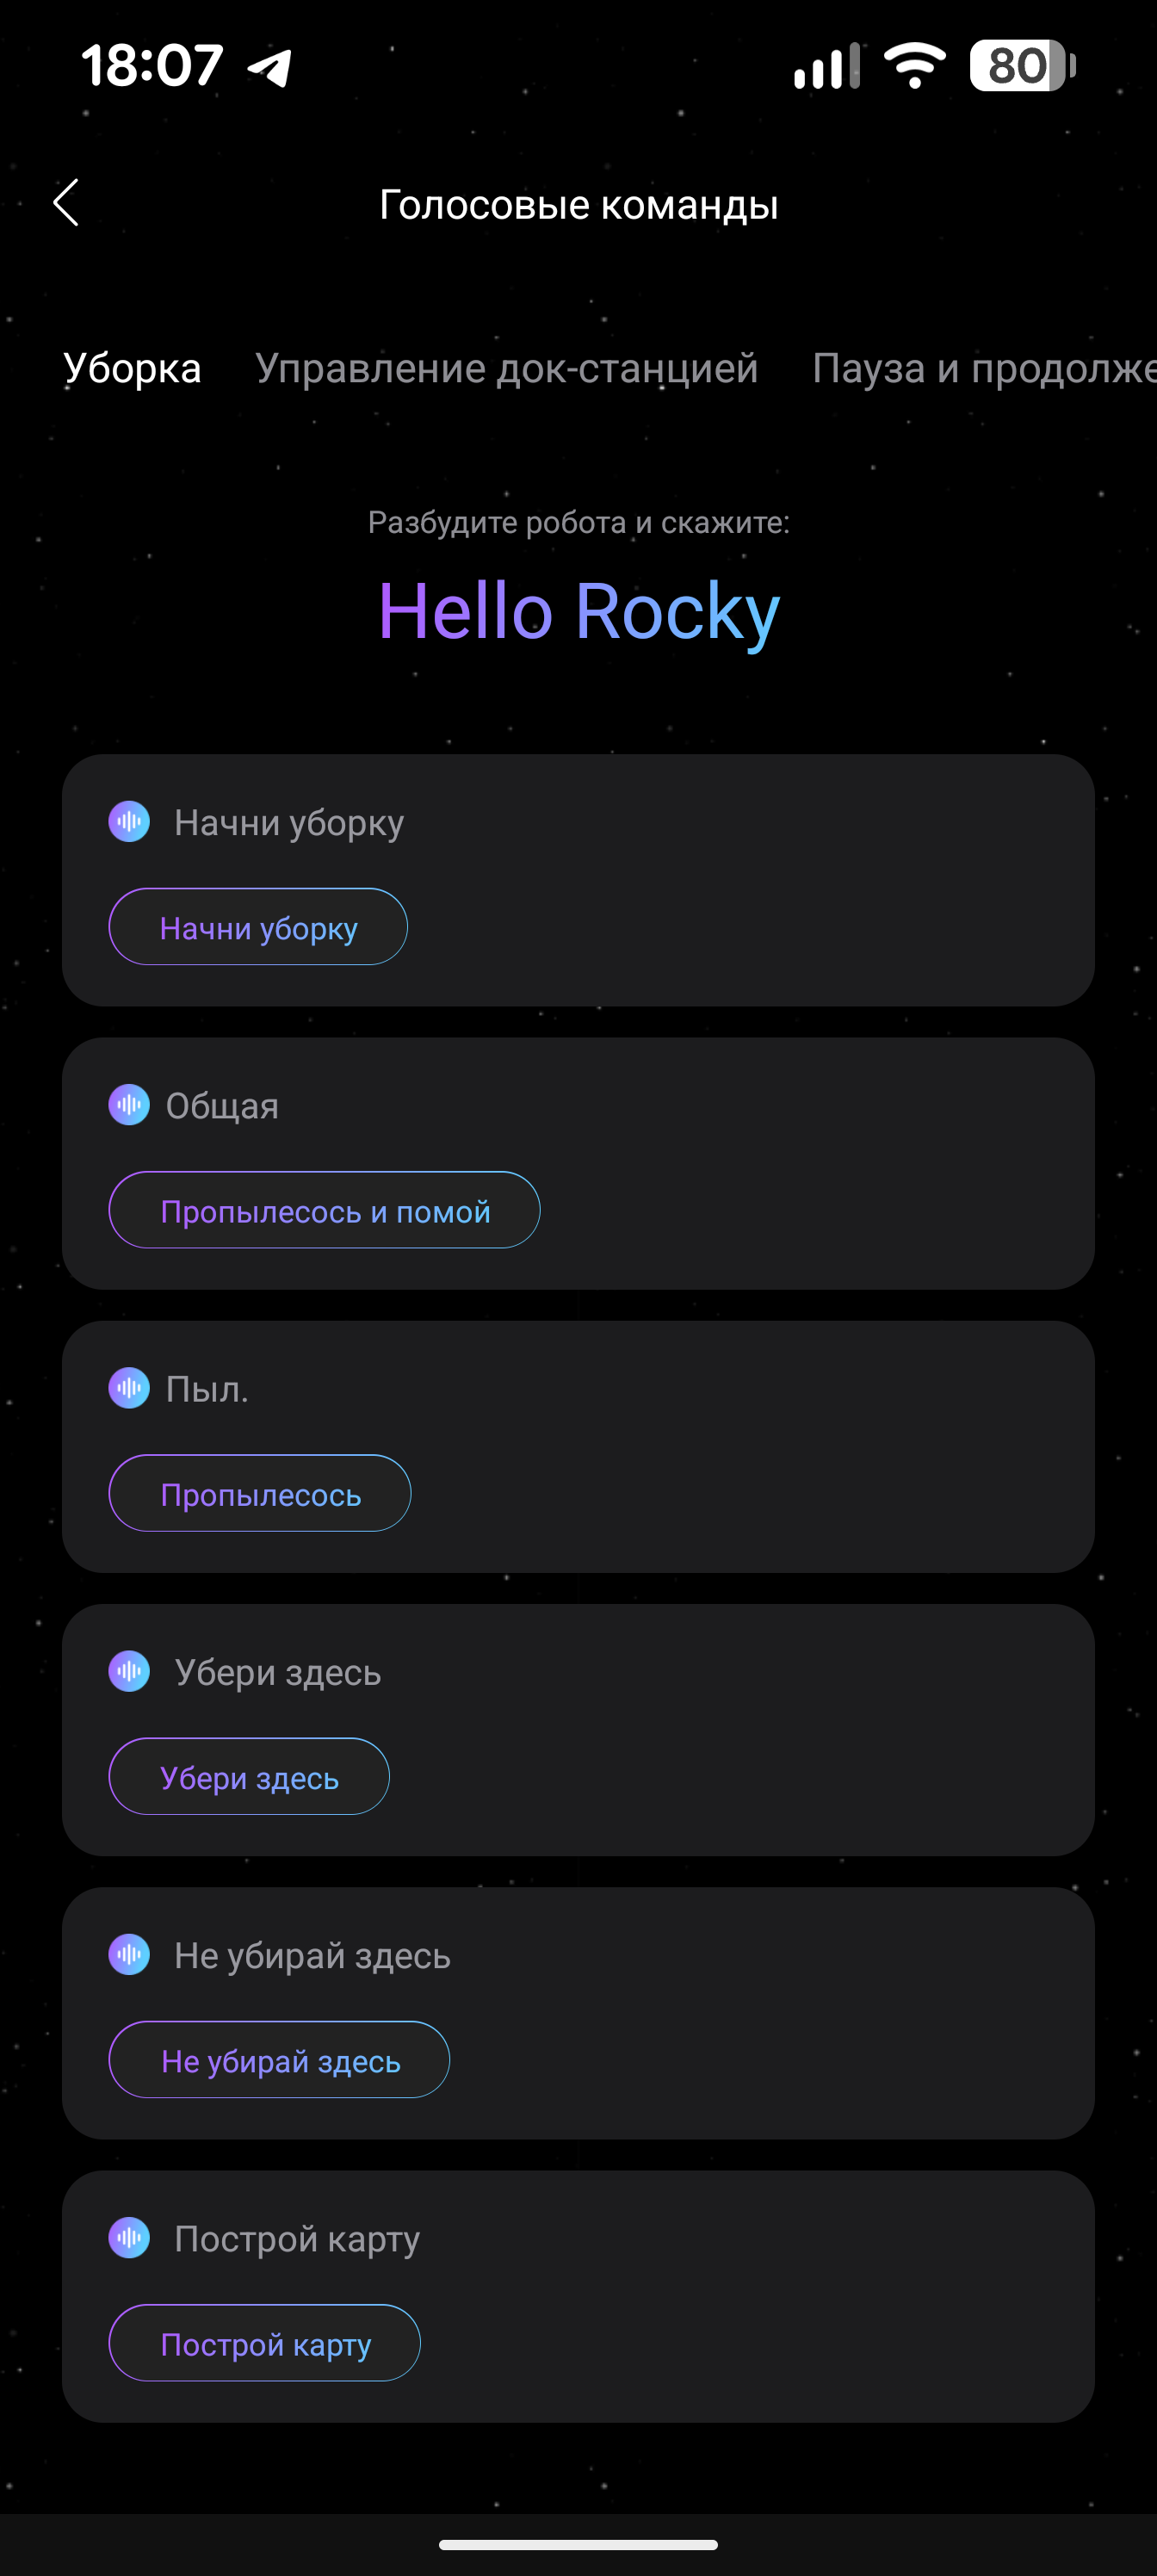Image resolution: width=1157 pixels, height=2576 pixels.
Task: Tap voice icon next to Убери здесь heading
Action: click(129, 1671)
